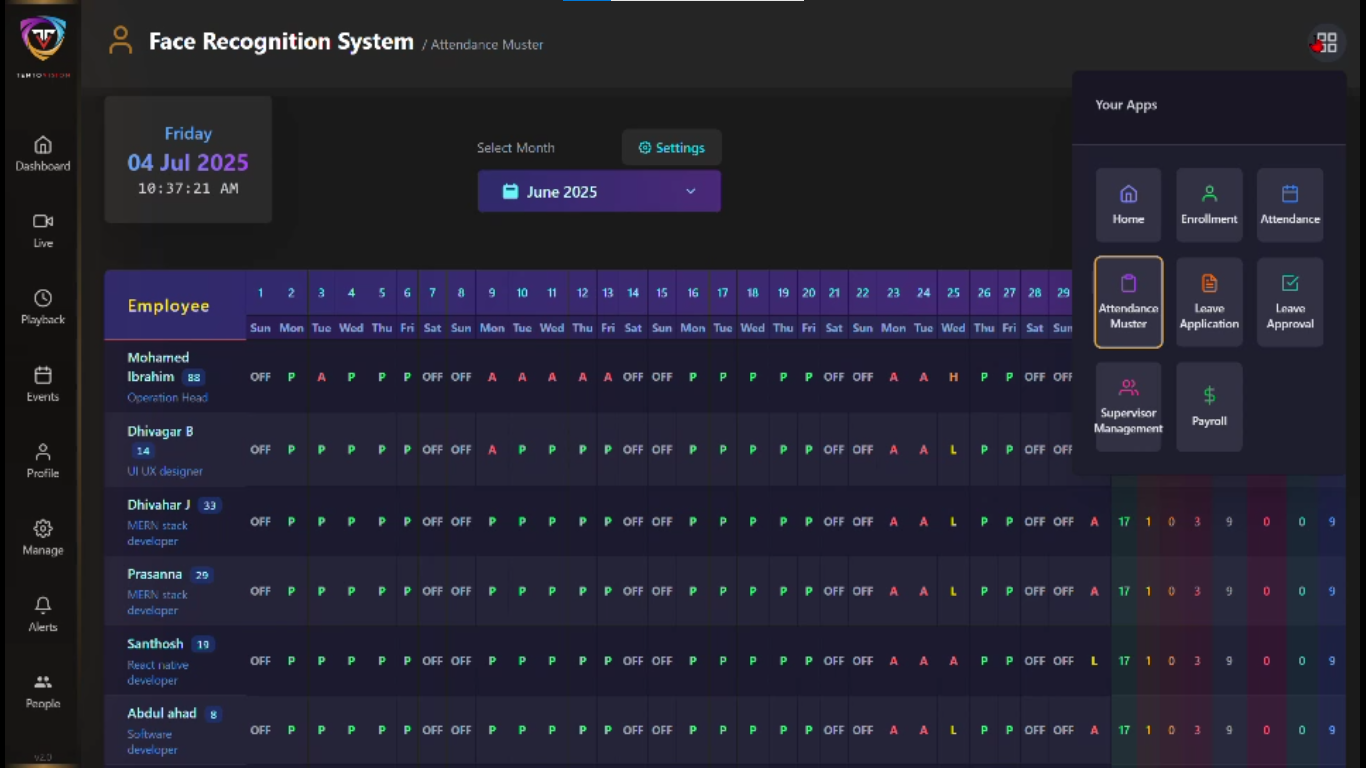Go to Playback in sidebar

point(43,307)
